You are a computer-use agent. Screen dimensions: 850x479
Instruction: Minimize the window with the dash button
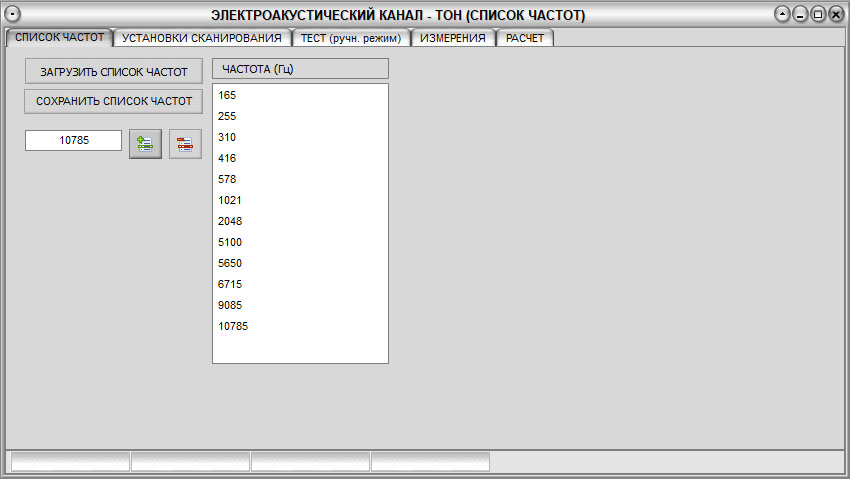tap(800, 15)
